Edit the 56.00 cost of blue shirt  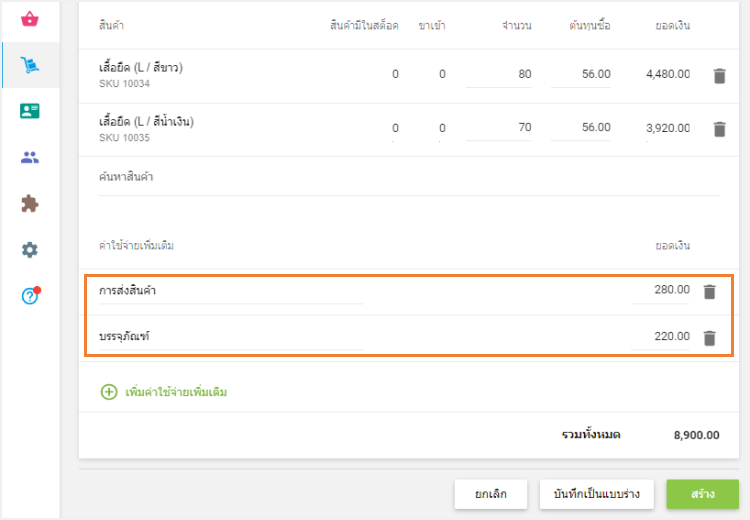tap(581, 128)
